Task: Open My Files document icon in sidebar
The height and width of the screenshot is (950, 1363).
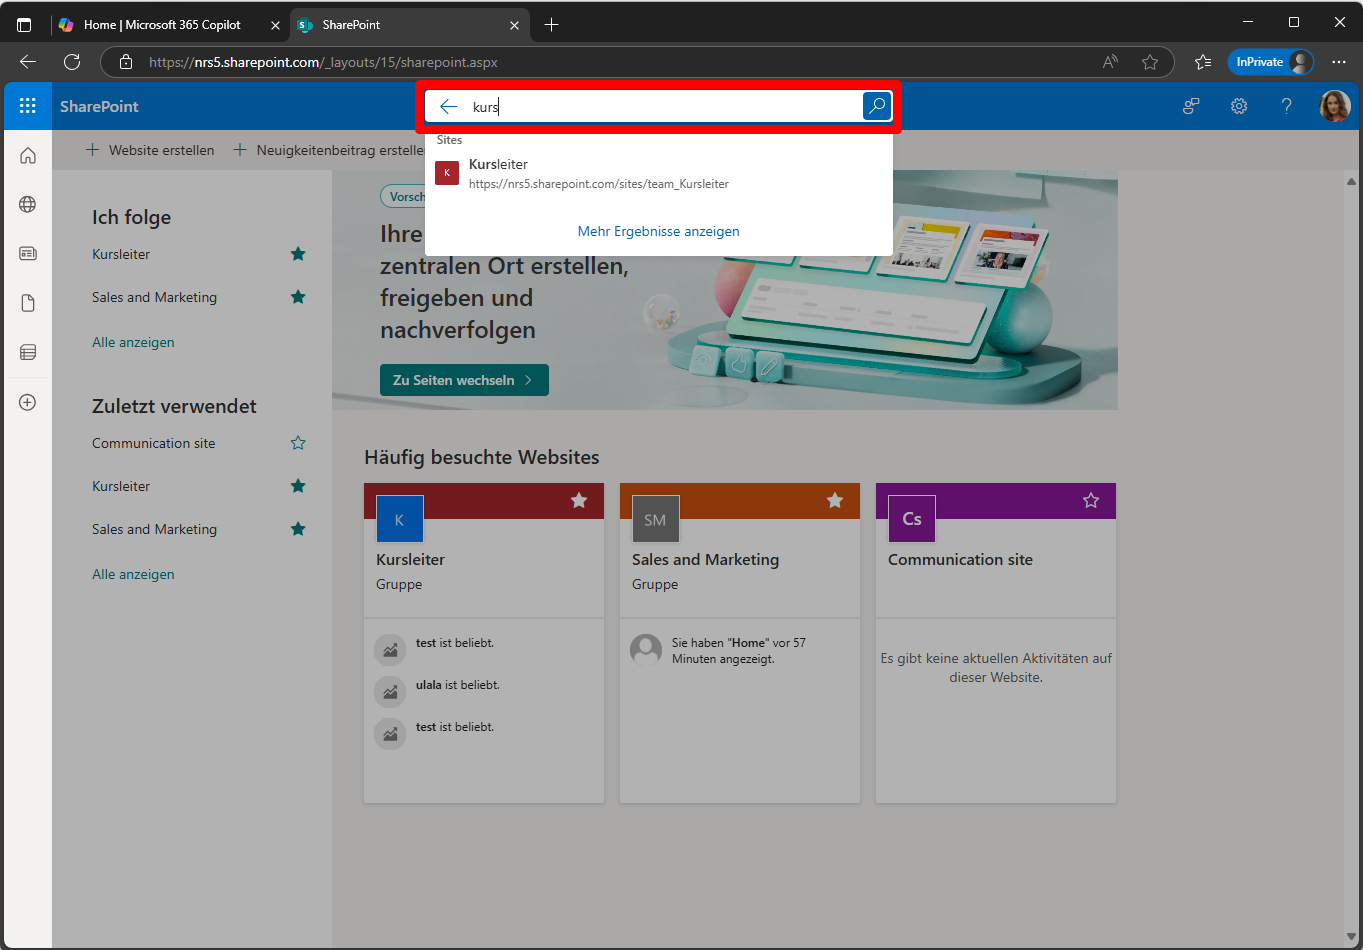Action: click(x=28, y=303)
